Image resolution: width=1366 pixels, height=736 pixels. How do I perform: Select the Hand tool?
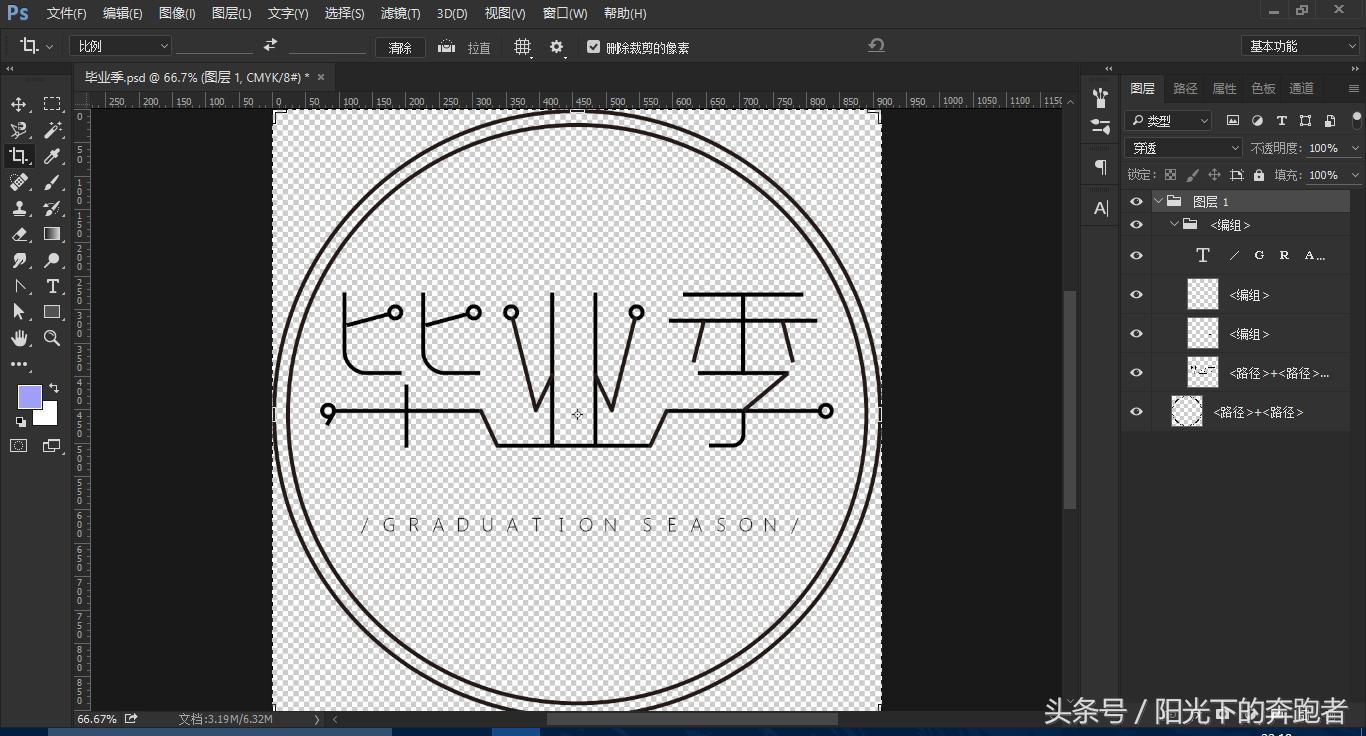tap(20, 338)
